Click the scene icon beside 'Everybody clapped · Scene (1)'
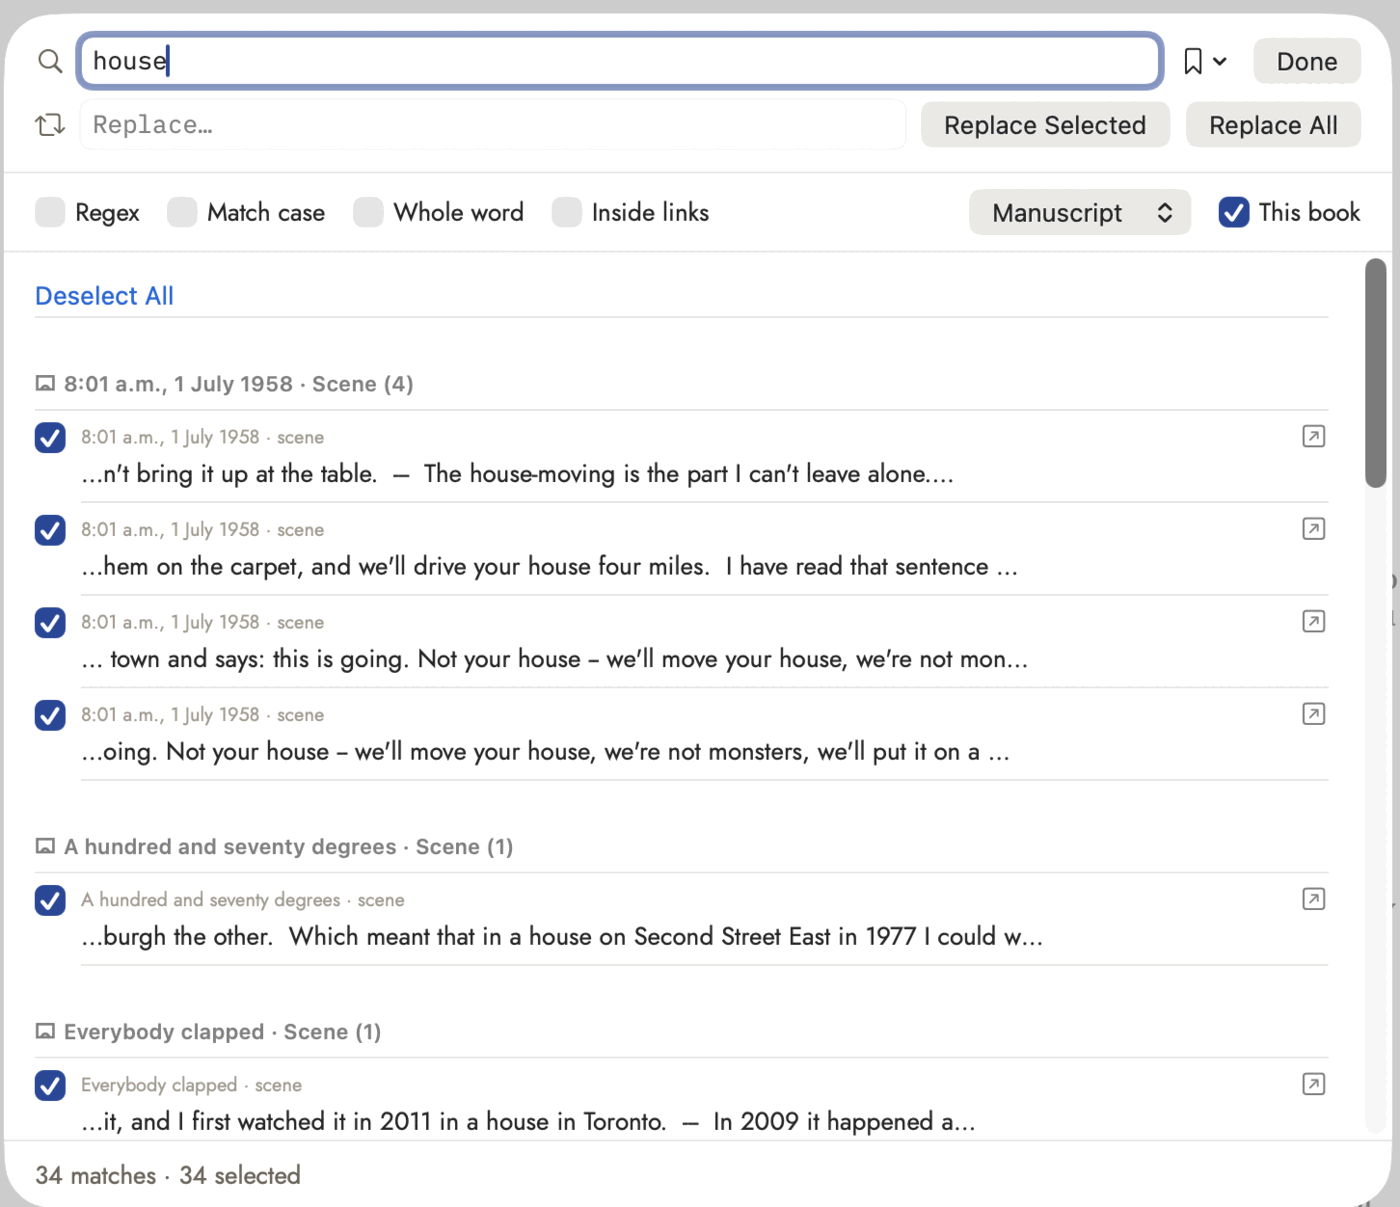This screenshot has height=1207, width=1400. click(x=45, y=1032)
